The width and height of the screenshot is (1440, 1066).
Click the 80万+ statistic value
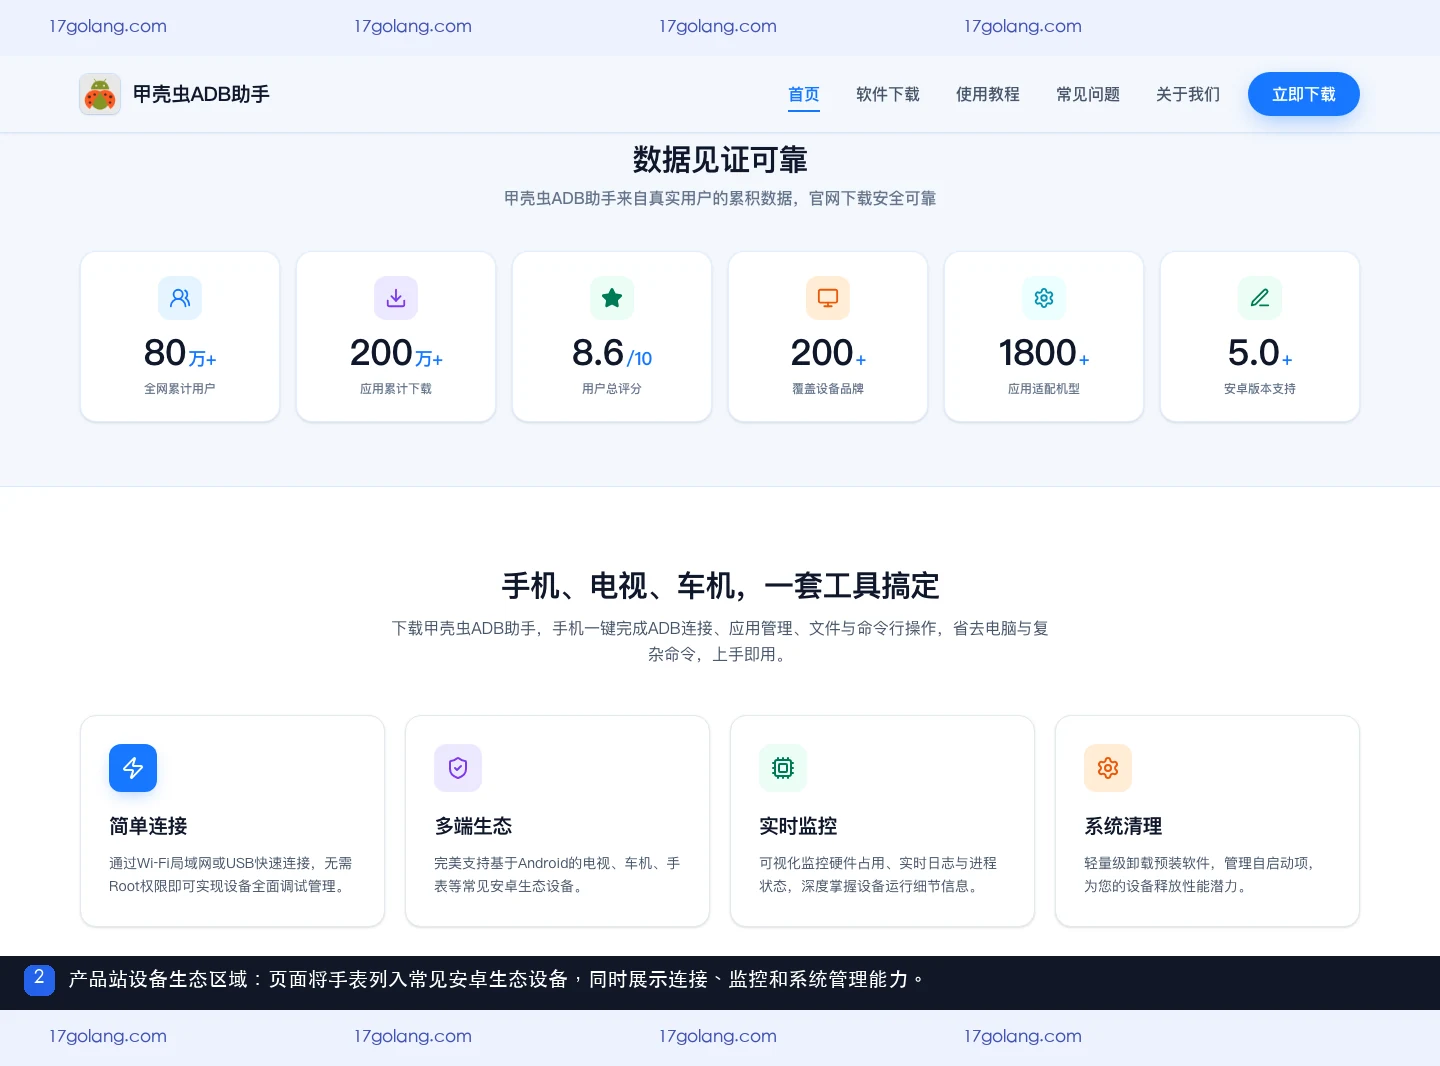[x=180, y=353]
